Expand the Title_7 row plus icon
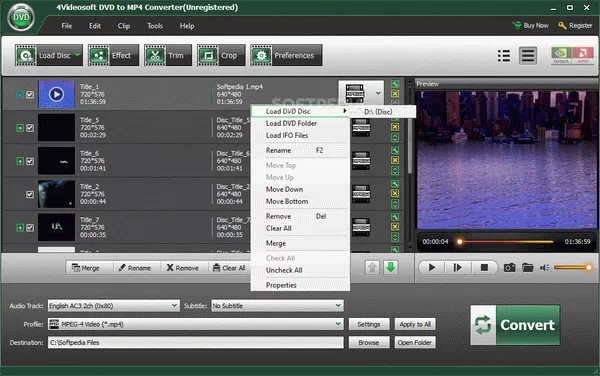 (20, 228)
